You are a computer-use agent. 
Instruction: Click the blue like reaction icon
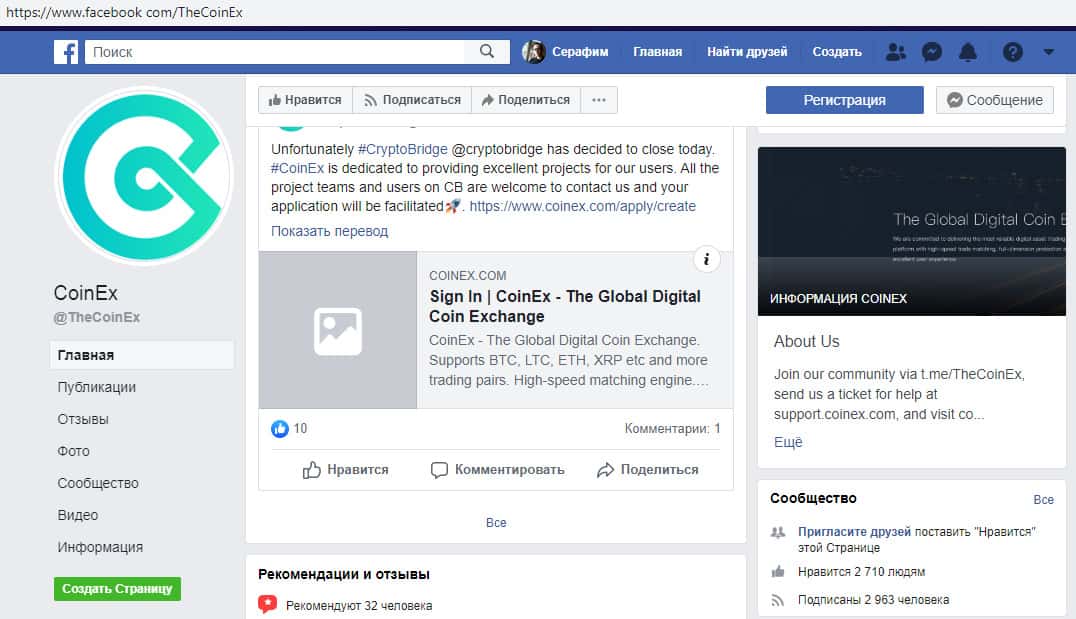280,429
